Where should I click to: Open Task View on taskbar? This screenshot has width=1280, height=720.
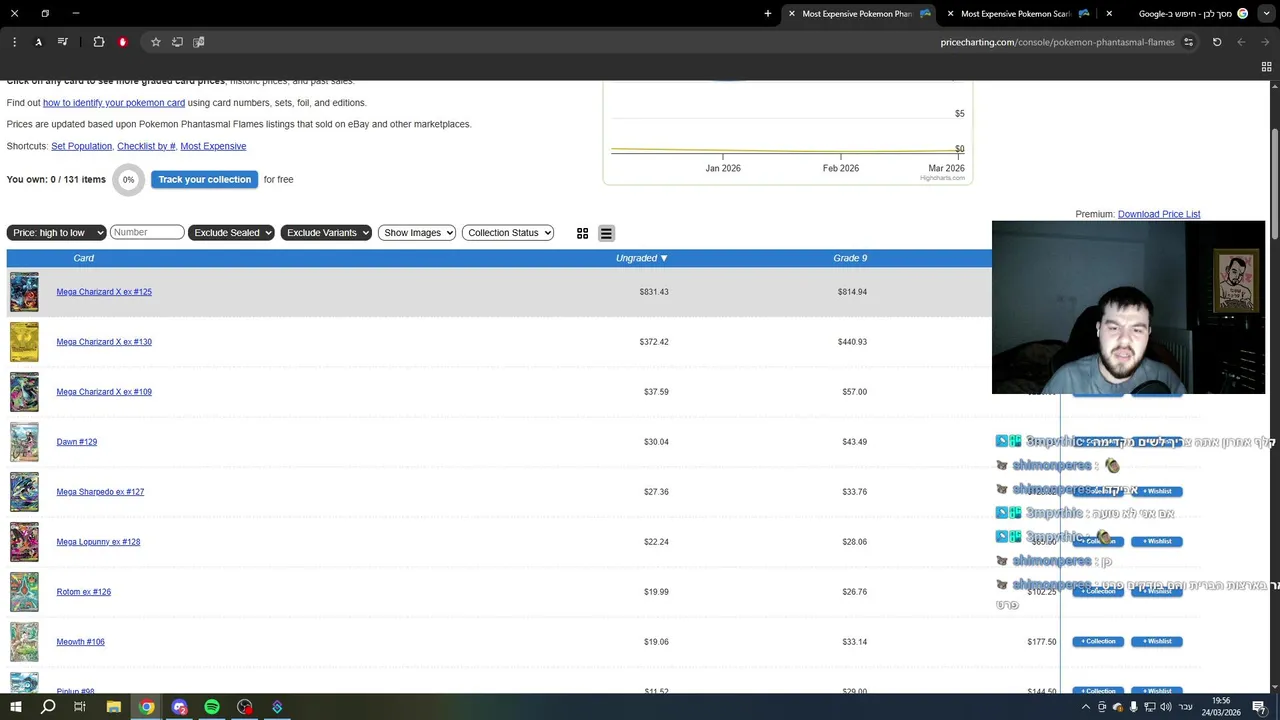coord(80,707)
